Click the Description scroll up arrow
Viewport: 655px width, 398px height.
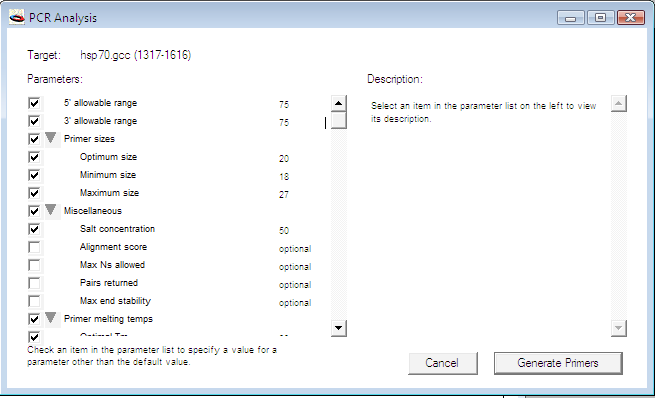619,103
